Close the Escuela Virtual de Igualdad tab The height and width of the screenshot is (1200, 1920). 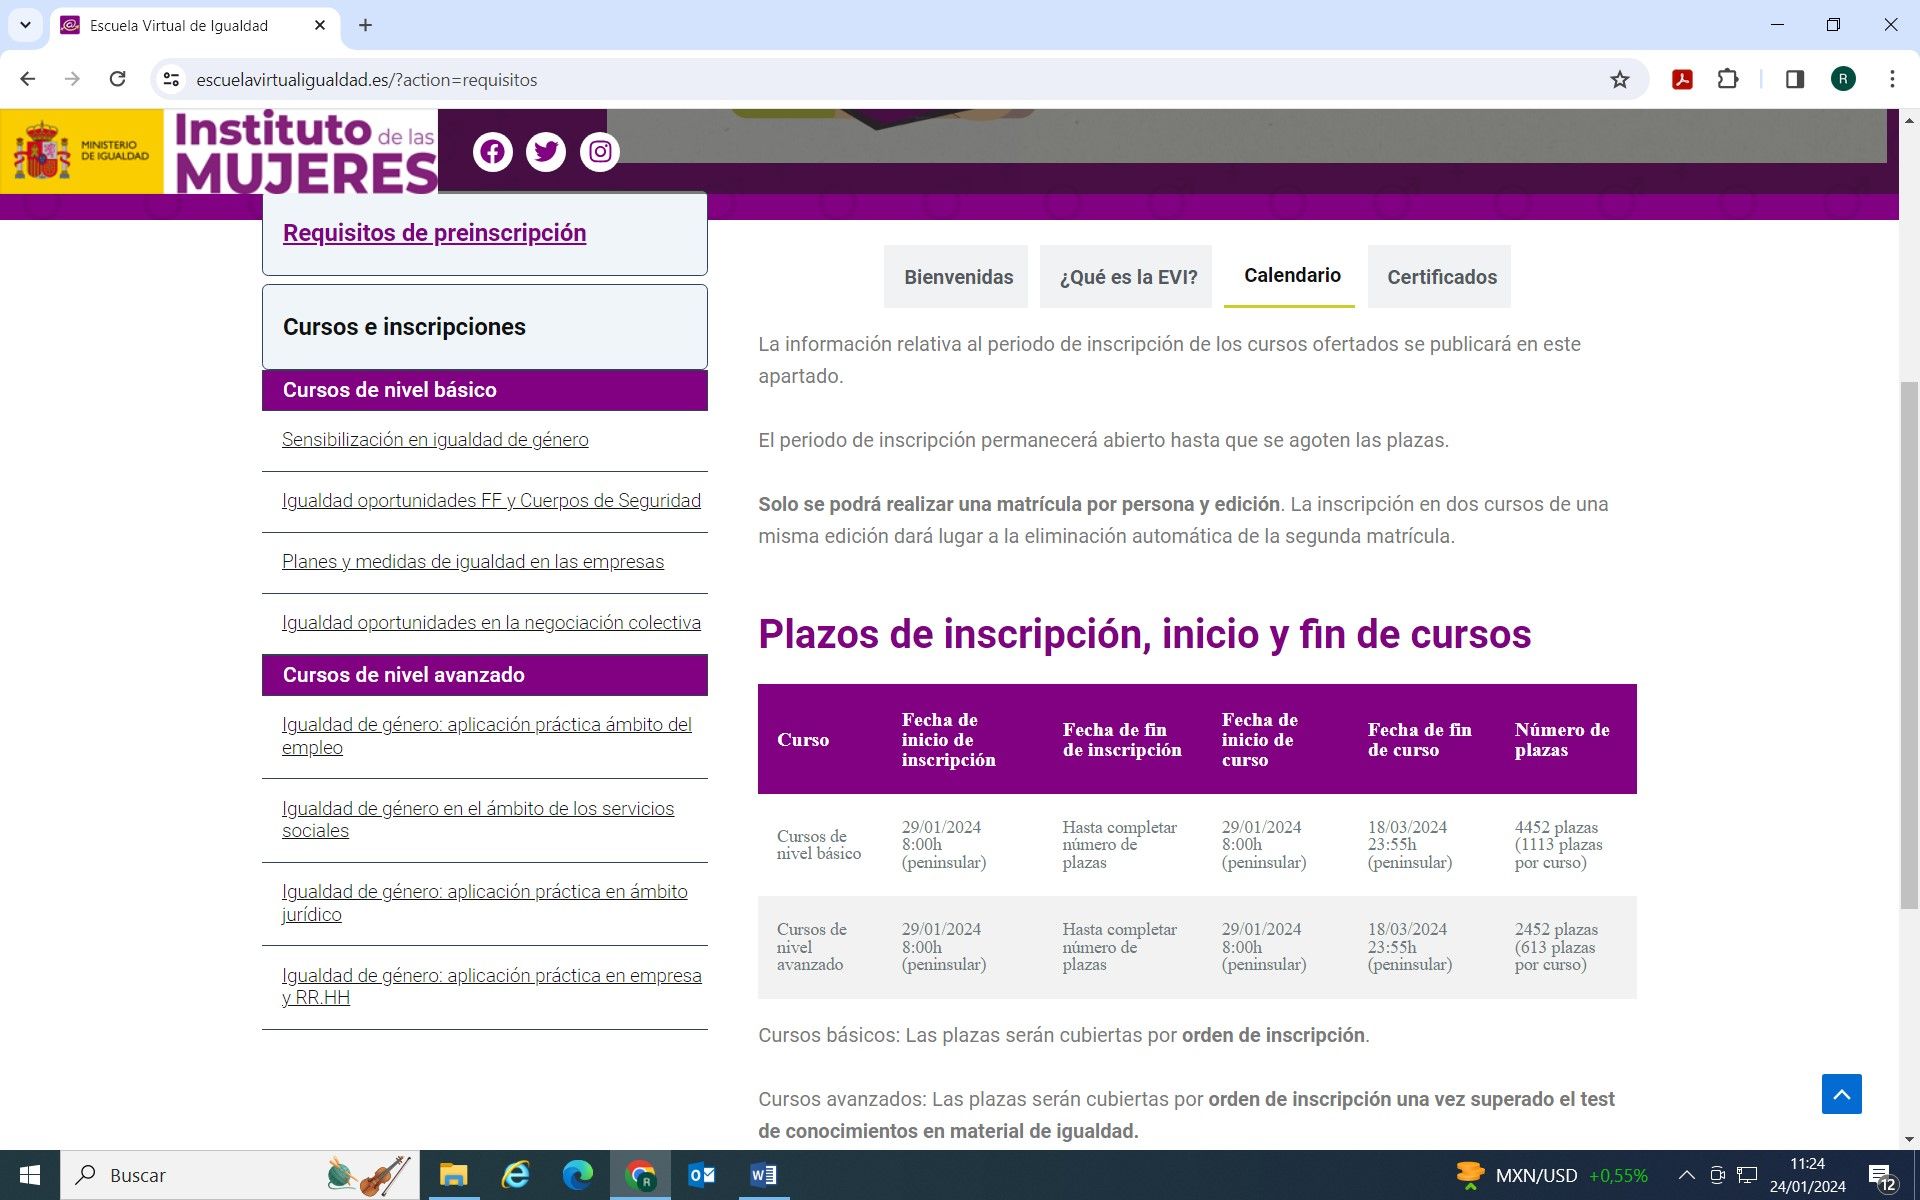(320, 25)
